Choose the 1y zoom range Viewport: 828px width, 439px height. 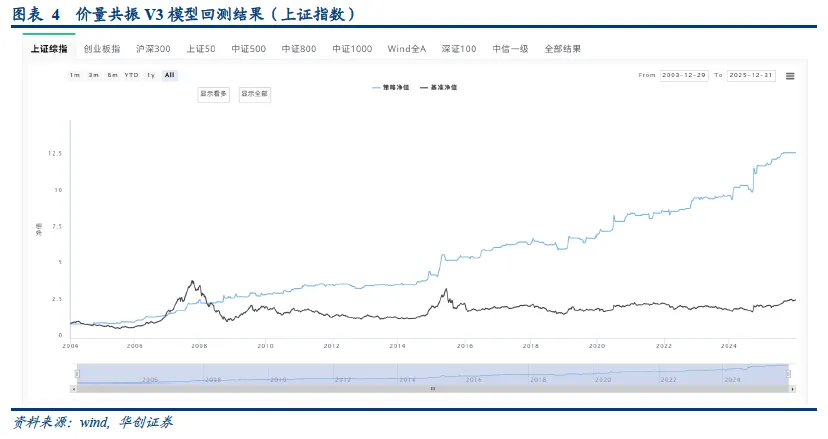coord(151,75)
